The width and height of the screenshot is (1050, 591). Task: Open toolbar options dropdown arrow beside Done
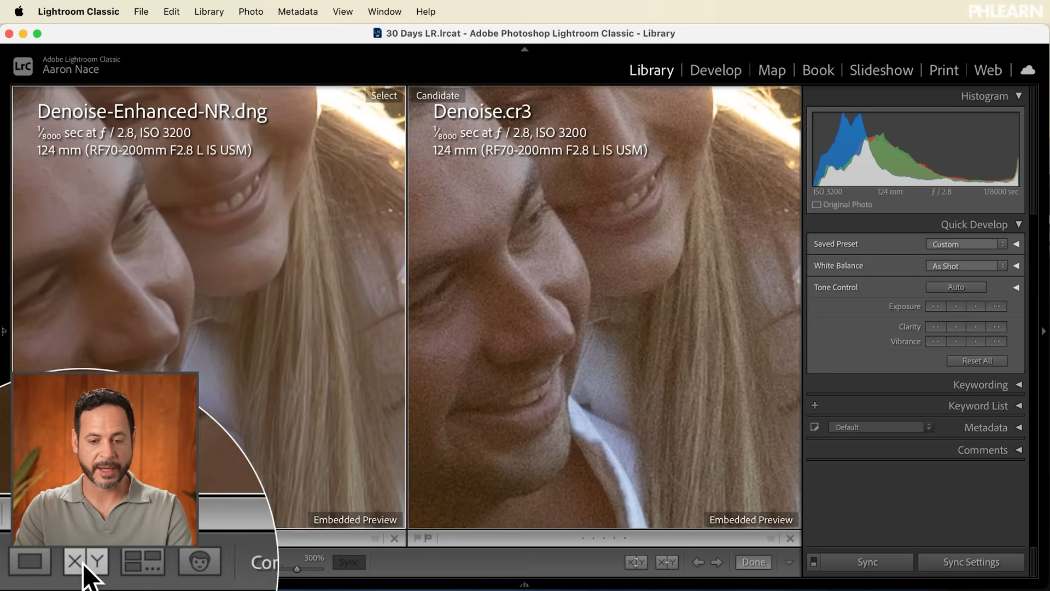tap(788, 562)
